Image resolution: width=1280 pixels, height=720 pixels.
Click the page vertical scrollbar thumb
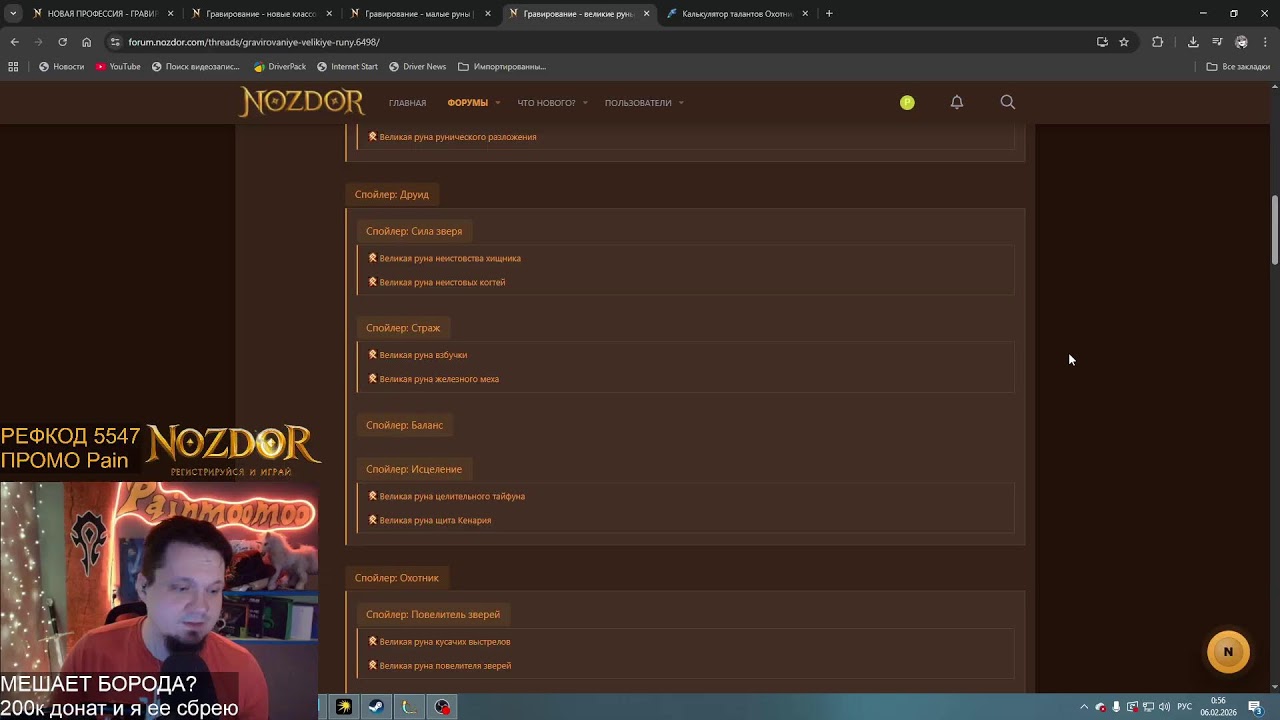point(1275,231)
